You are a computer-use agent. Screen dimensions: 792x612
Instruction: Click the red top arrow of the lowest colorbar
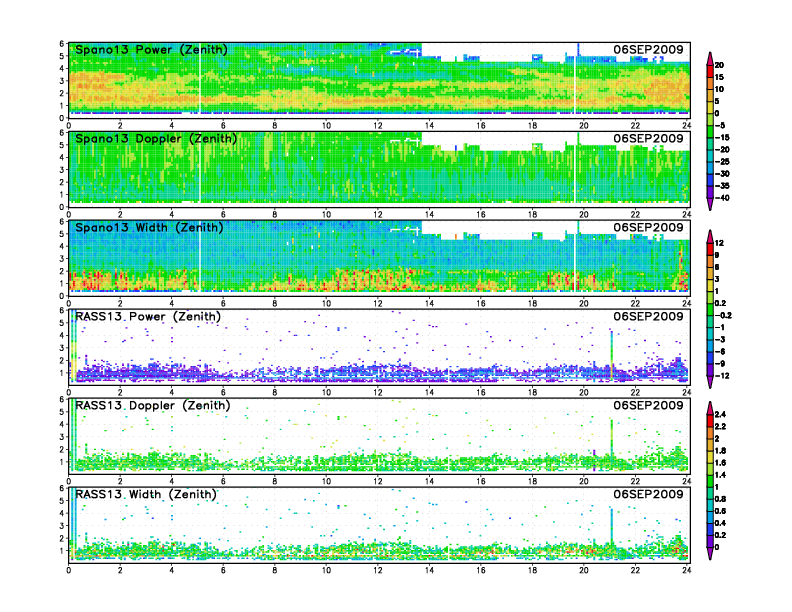point(711,406)
